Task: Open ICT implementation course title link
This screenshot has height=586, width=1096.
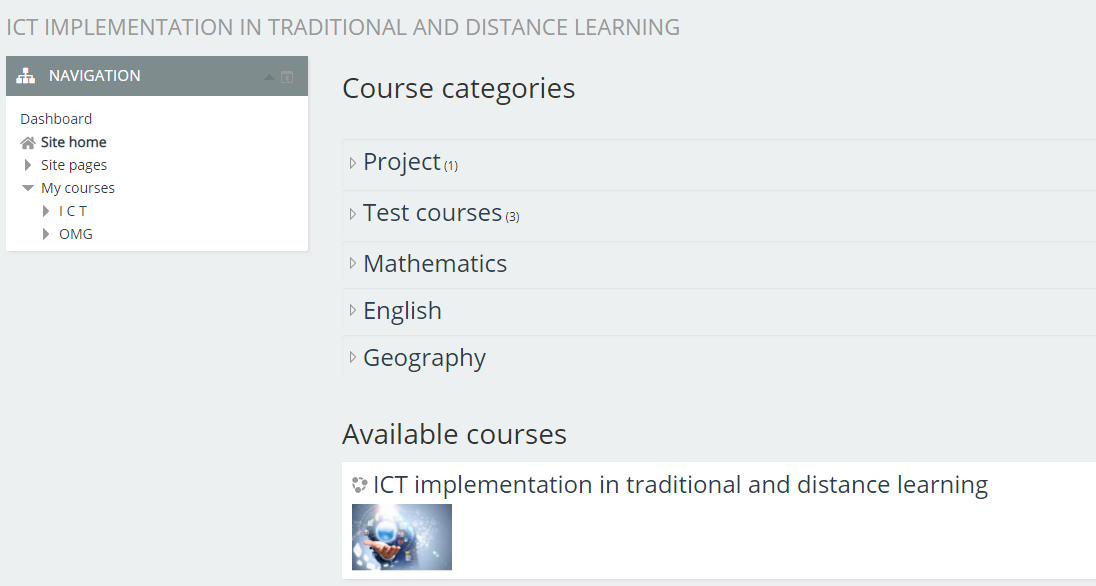Action: [x=680, y=485]
